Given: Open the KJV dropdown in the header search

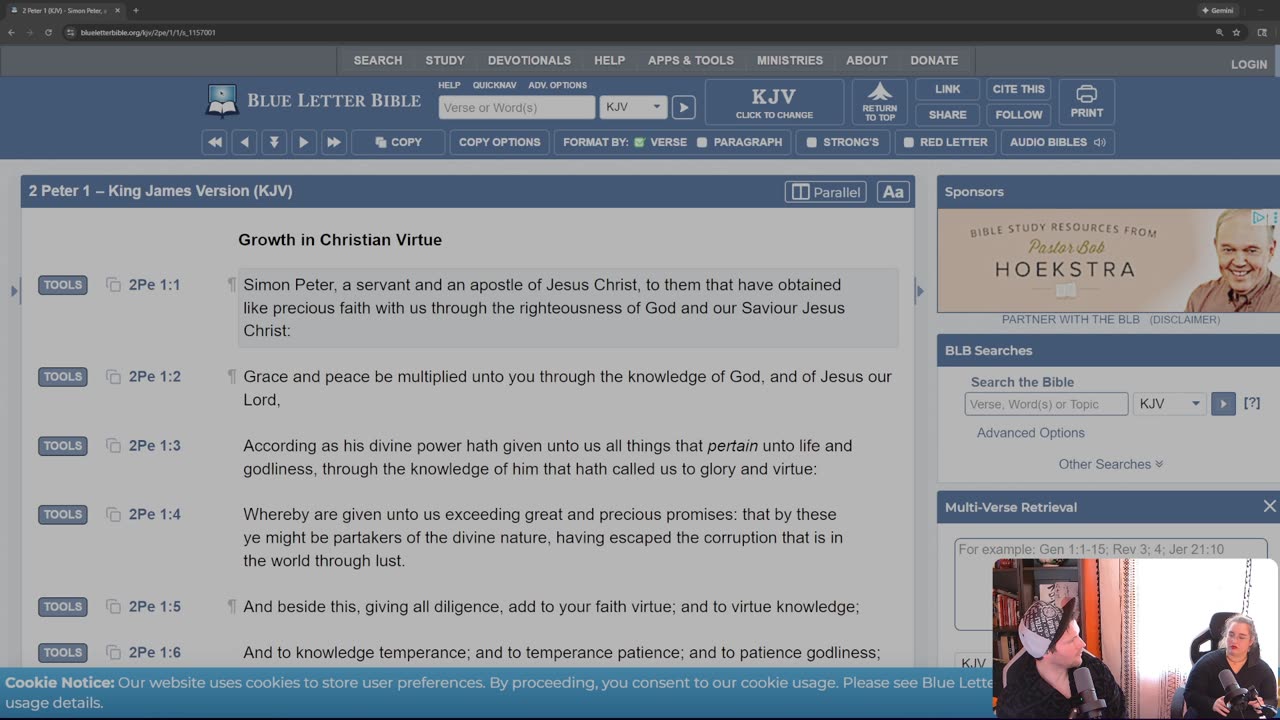Looking at the screenshot, I should coord(633,107).
